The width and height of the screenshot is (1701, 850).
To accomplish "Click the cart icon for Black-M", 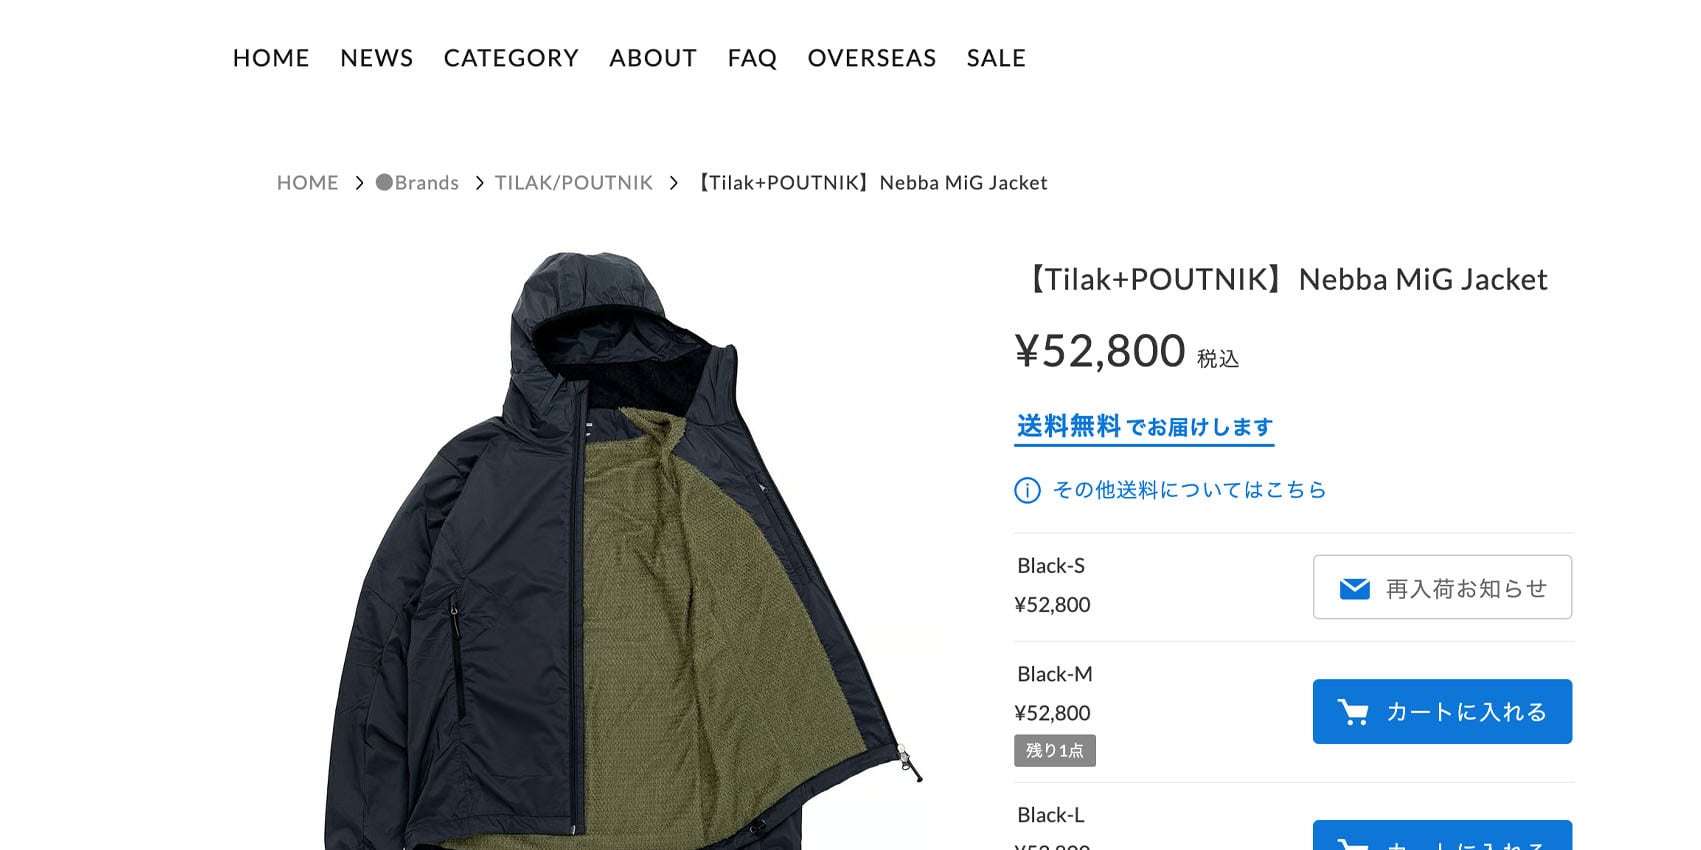I will pos(1353,712).
